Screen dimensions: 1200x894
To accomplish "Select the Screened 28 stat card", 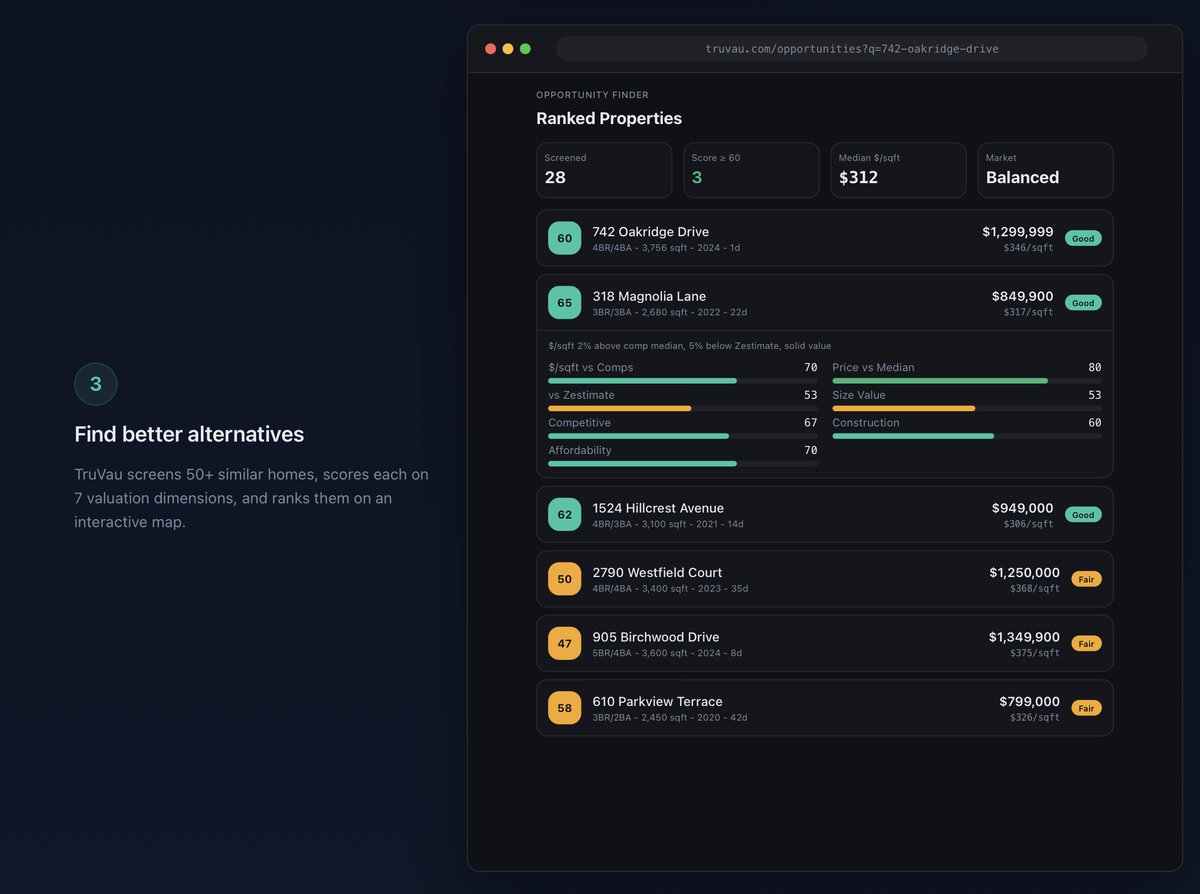I will click(604, 170).
